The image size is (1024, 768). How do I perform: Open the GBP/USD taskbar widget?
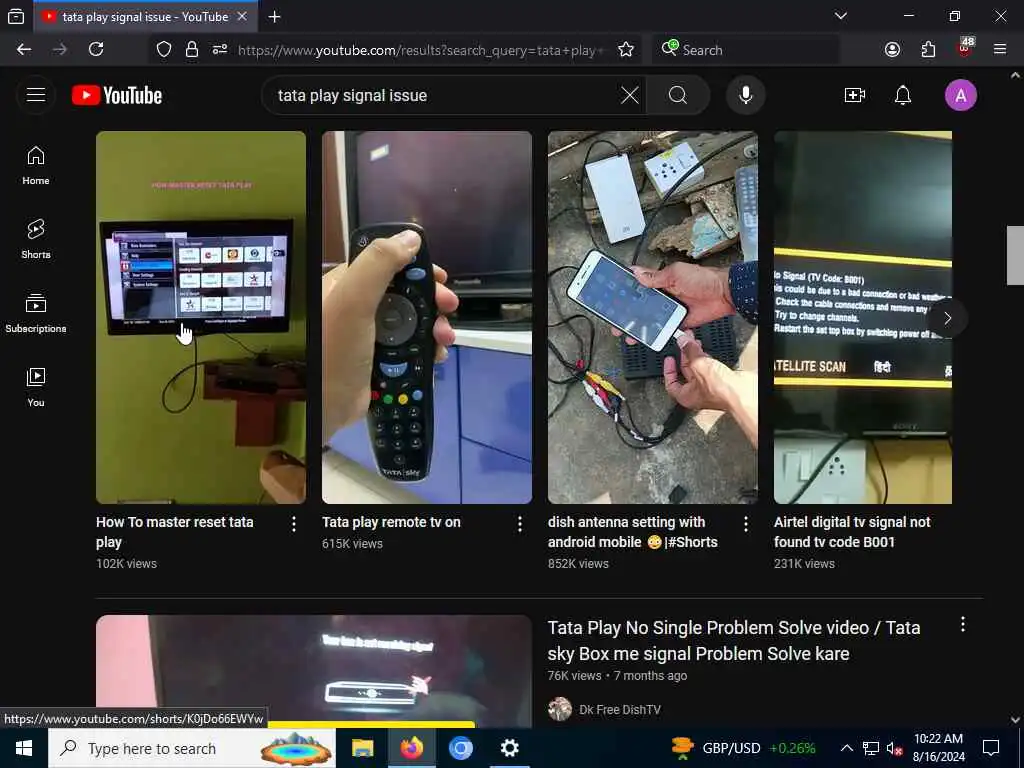click(x=743, y=748)
